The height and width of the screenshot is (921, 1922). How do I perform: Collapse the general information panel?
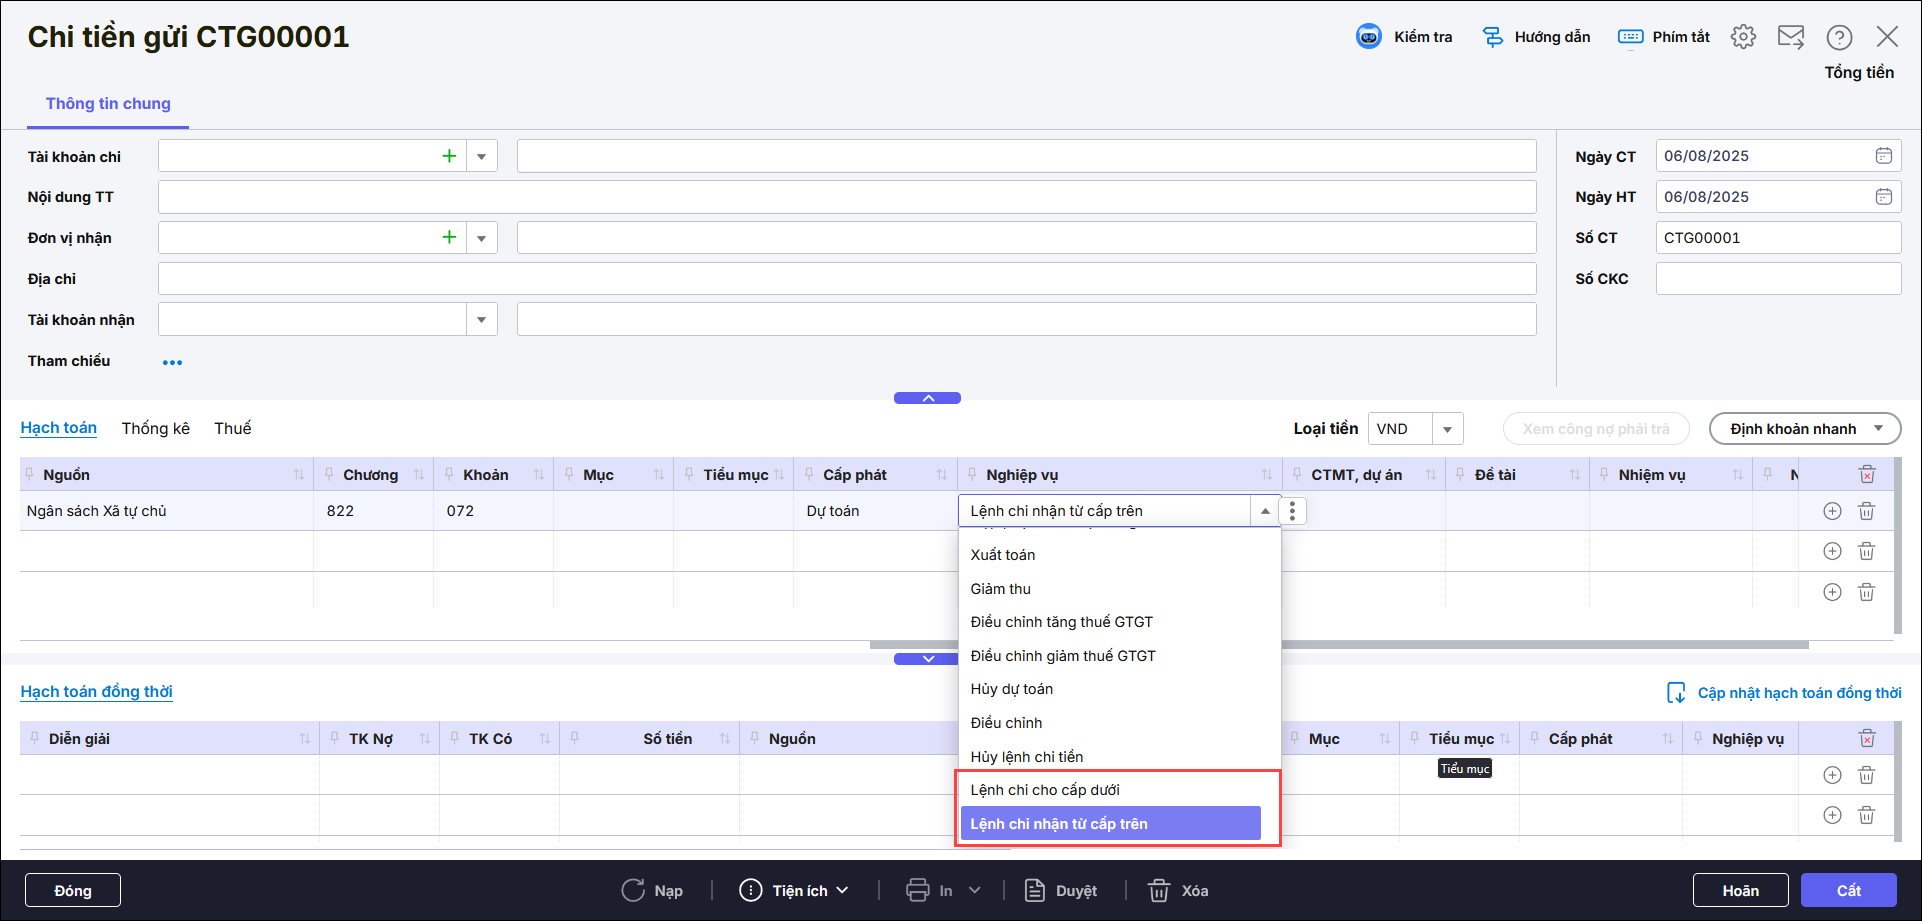[x=927, y=398]
